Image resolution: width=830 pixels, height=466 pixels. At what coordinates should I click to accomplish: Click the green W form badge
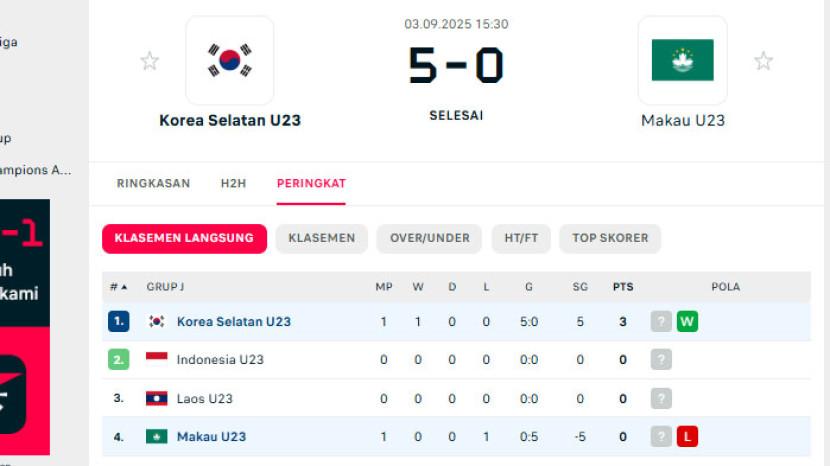tap(687, 322)
